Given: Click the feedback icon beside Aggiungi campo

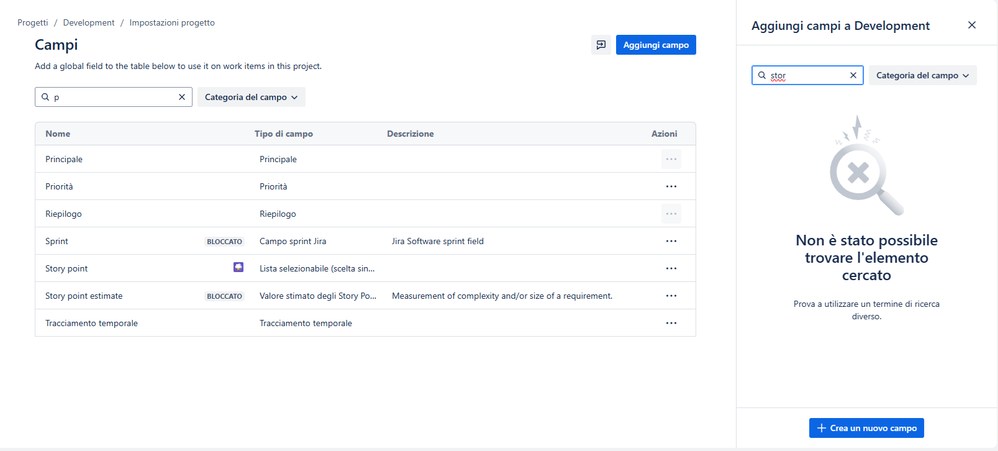Looking at the screenshot, I should tap(600, 45).
